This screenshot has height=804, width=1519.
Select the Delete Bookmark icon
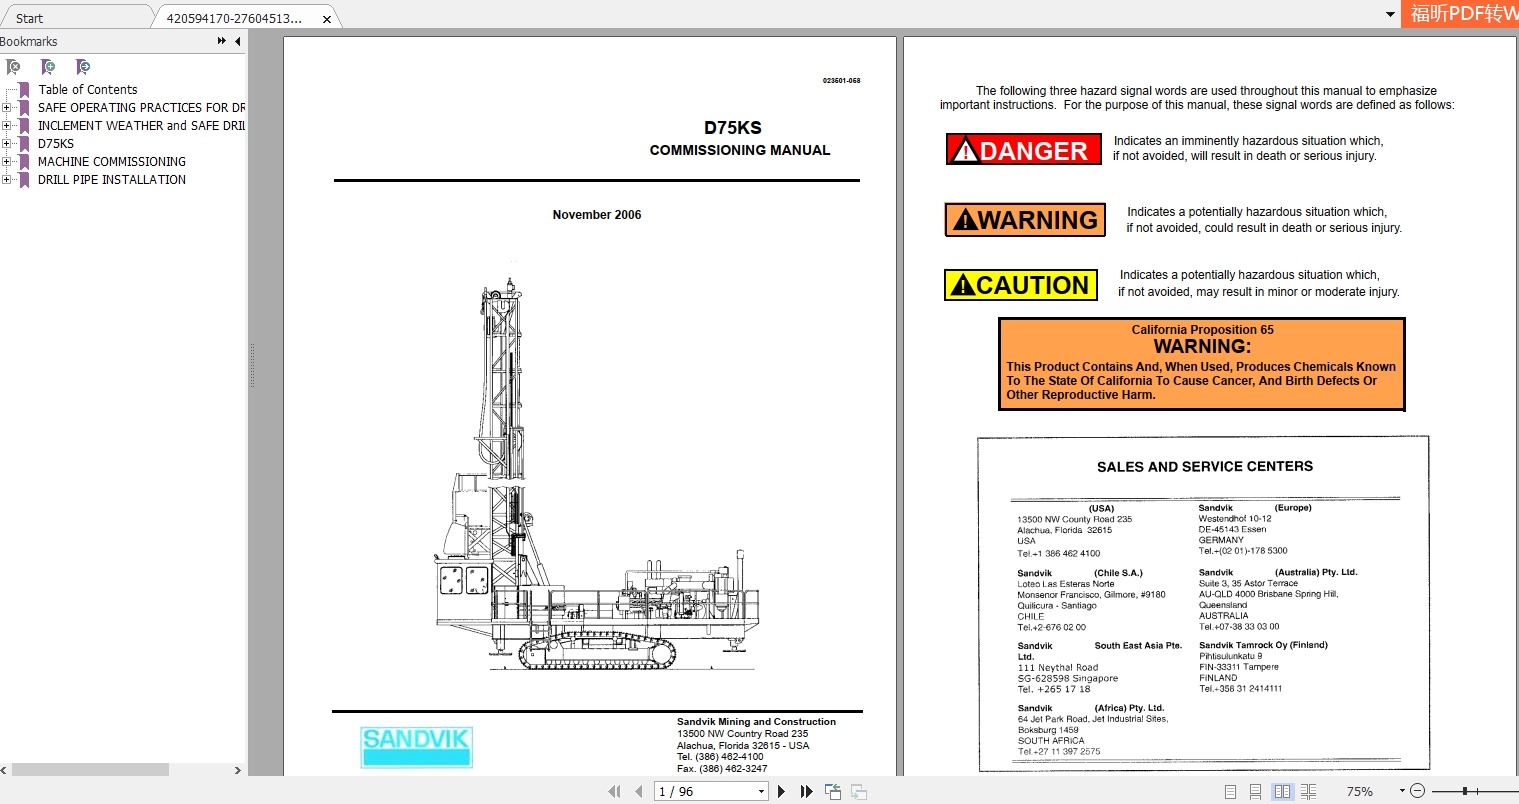tap(14, 67)
